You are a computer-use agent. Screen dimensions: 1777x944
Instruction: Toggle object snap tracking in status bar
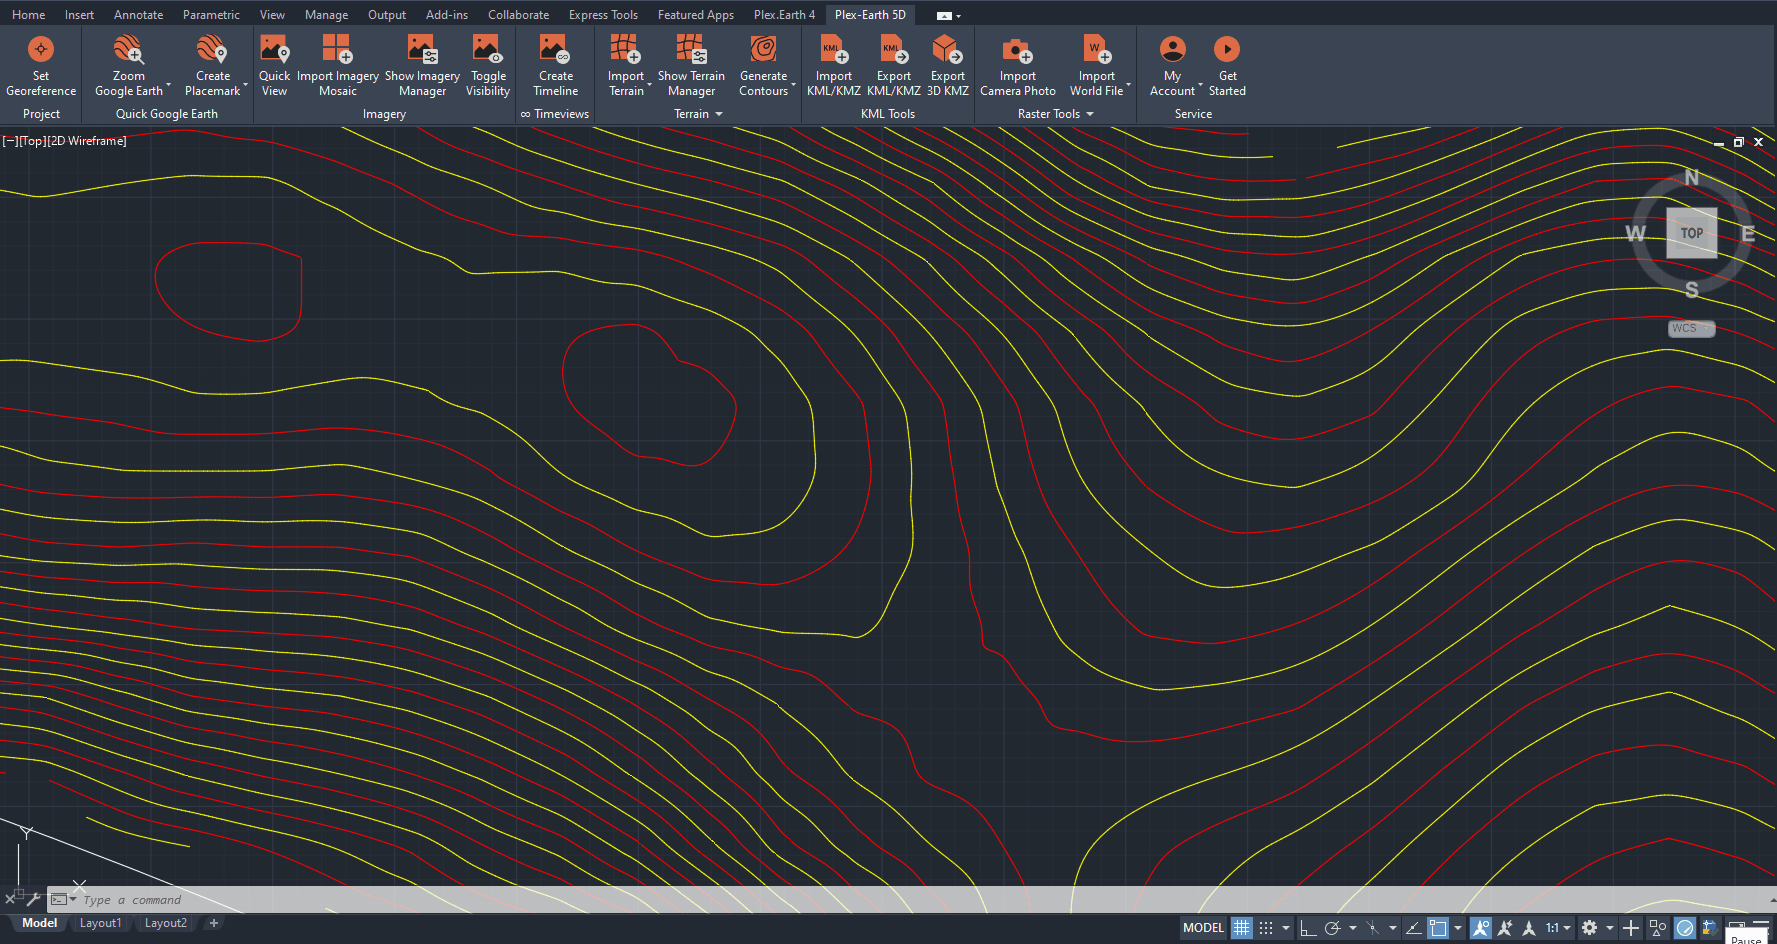[1413, 928]
